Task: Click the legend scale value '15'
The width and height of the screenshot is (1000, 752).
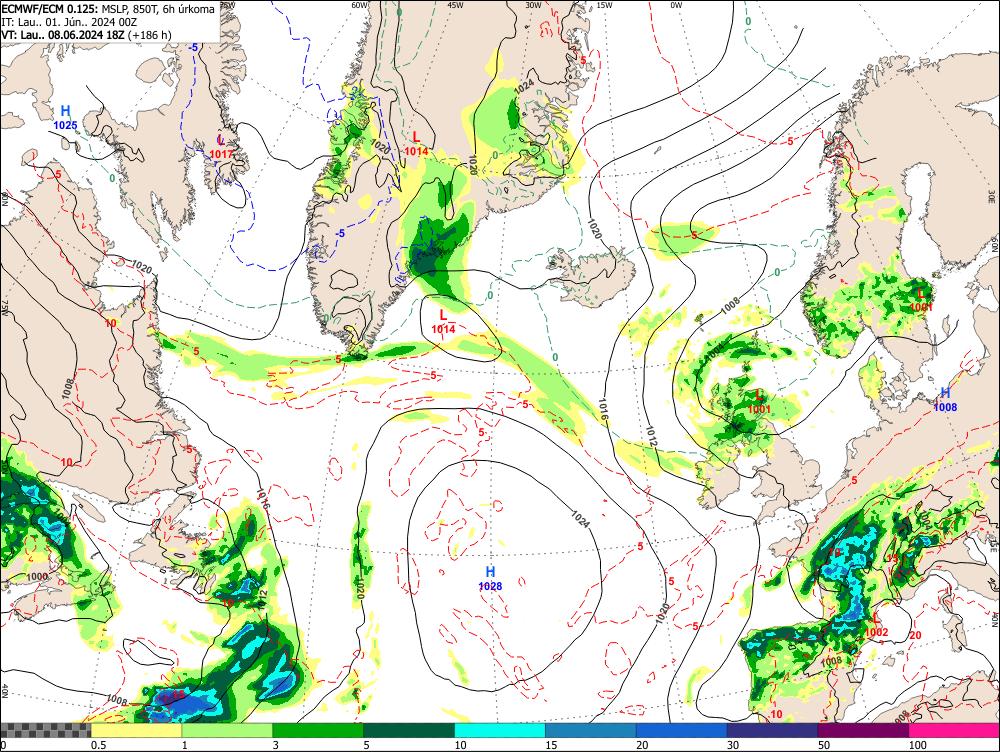Action: coord(551,744)
